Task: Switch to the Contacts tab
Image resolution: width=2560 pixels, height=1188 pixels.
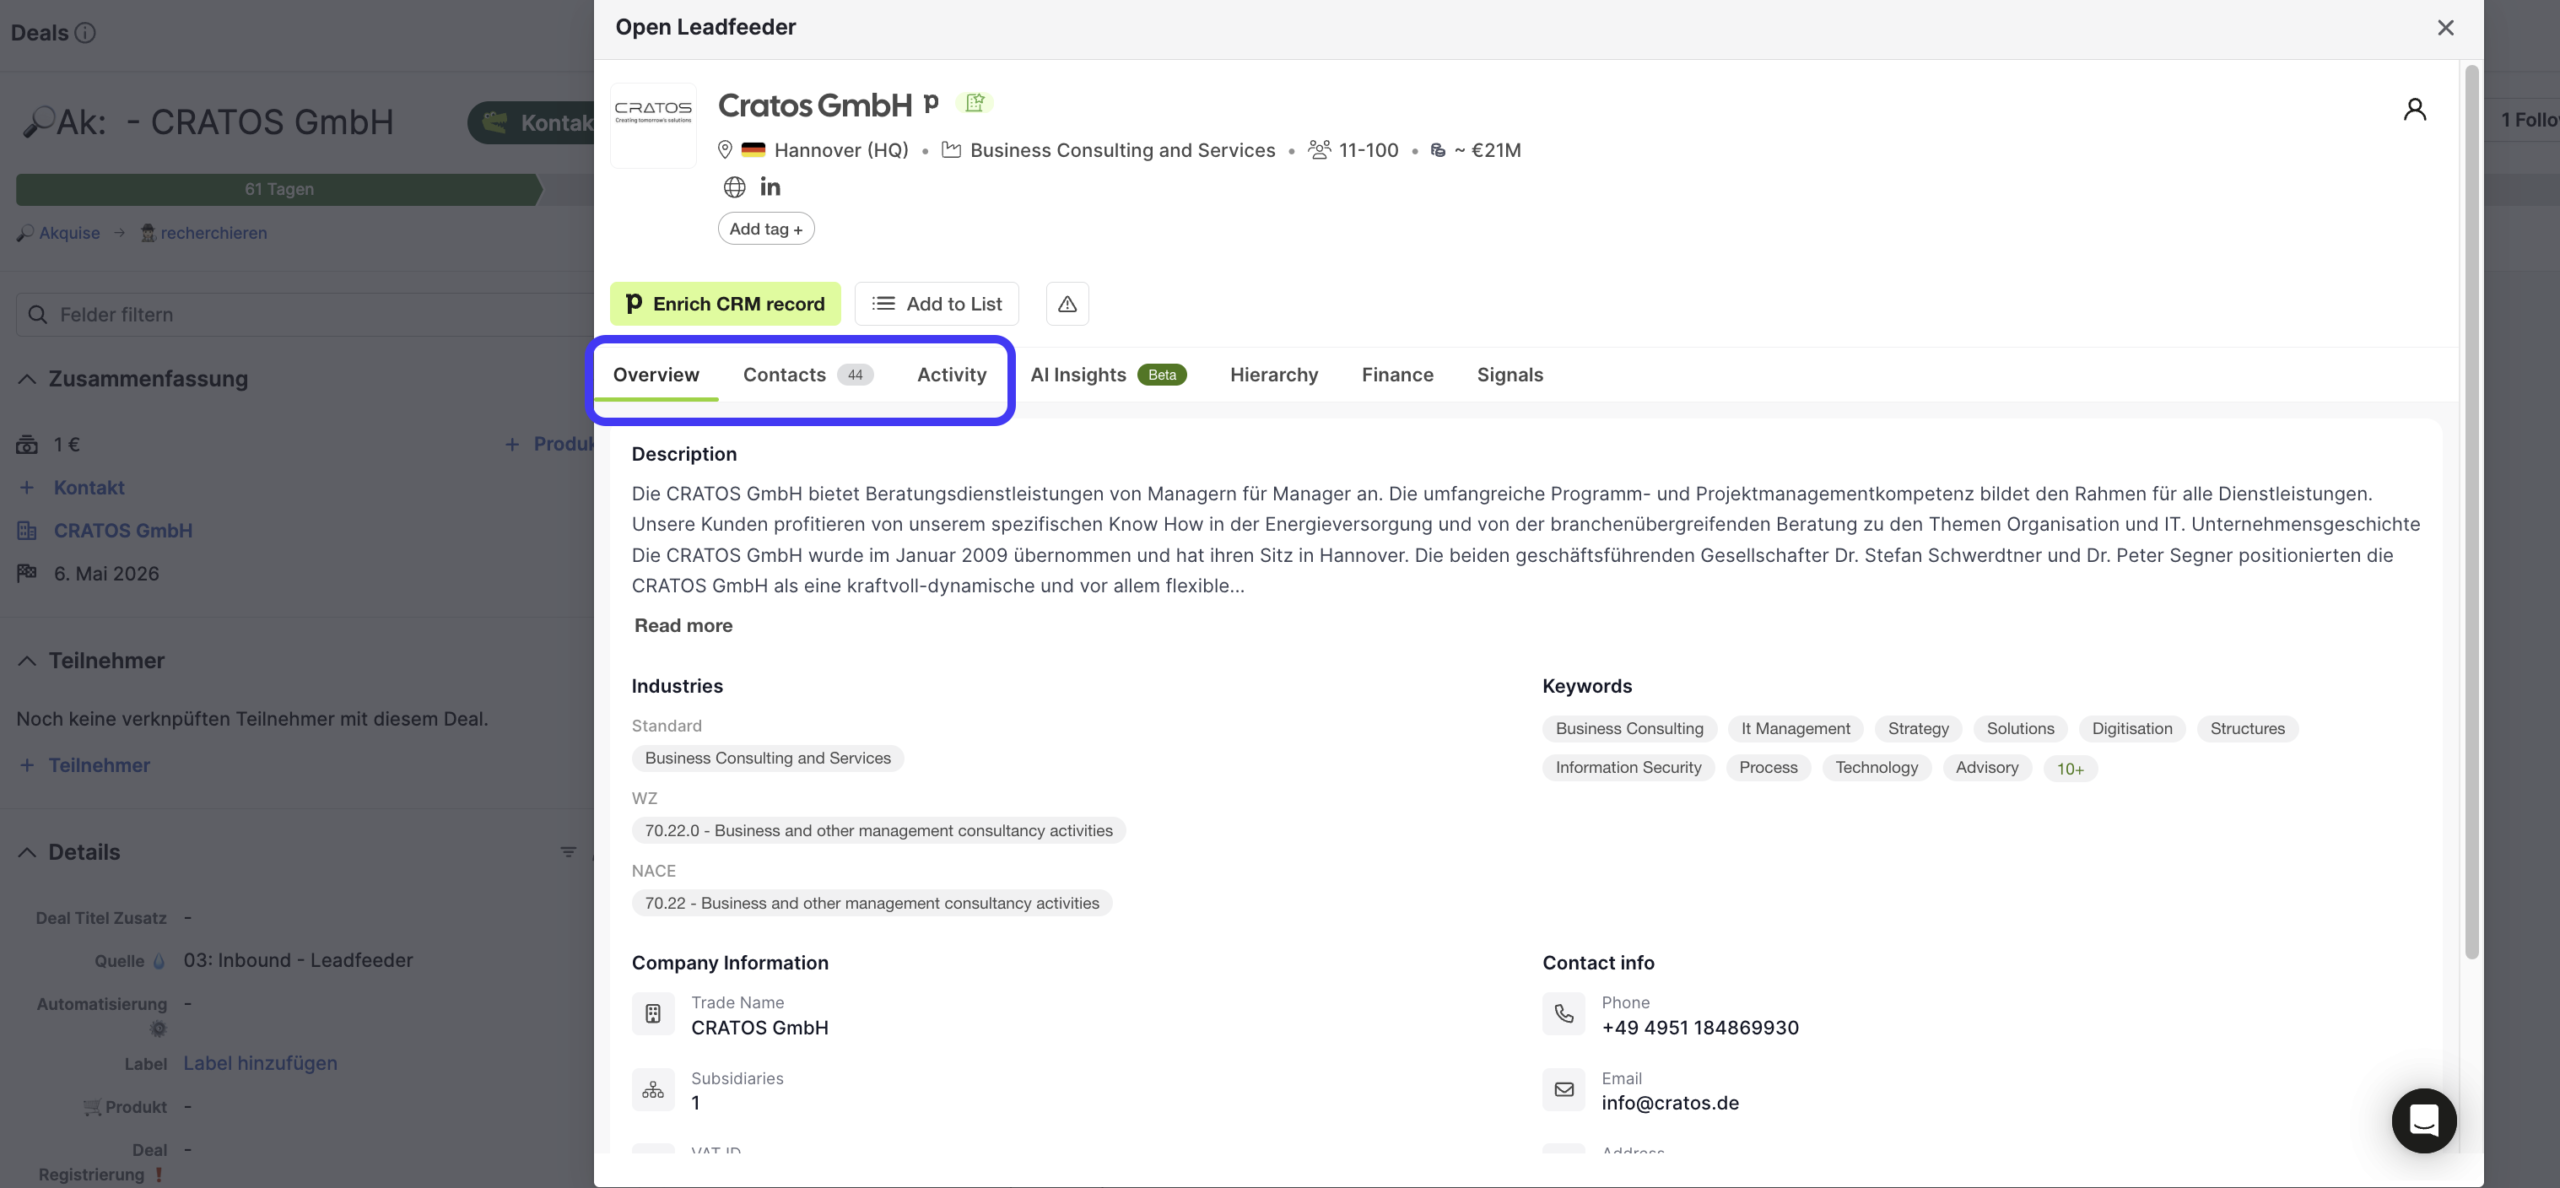Action: point(808,375)
